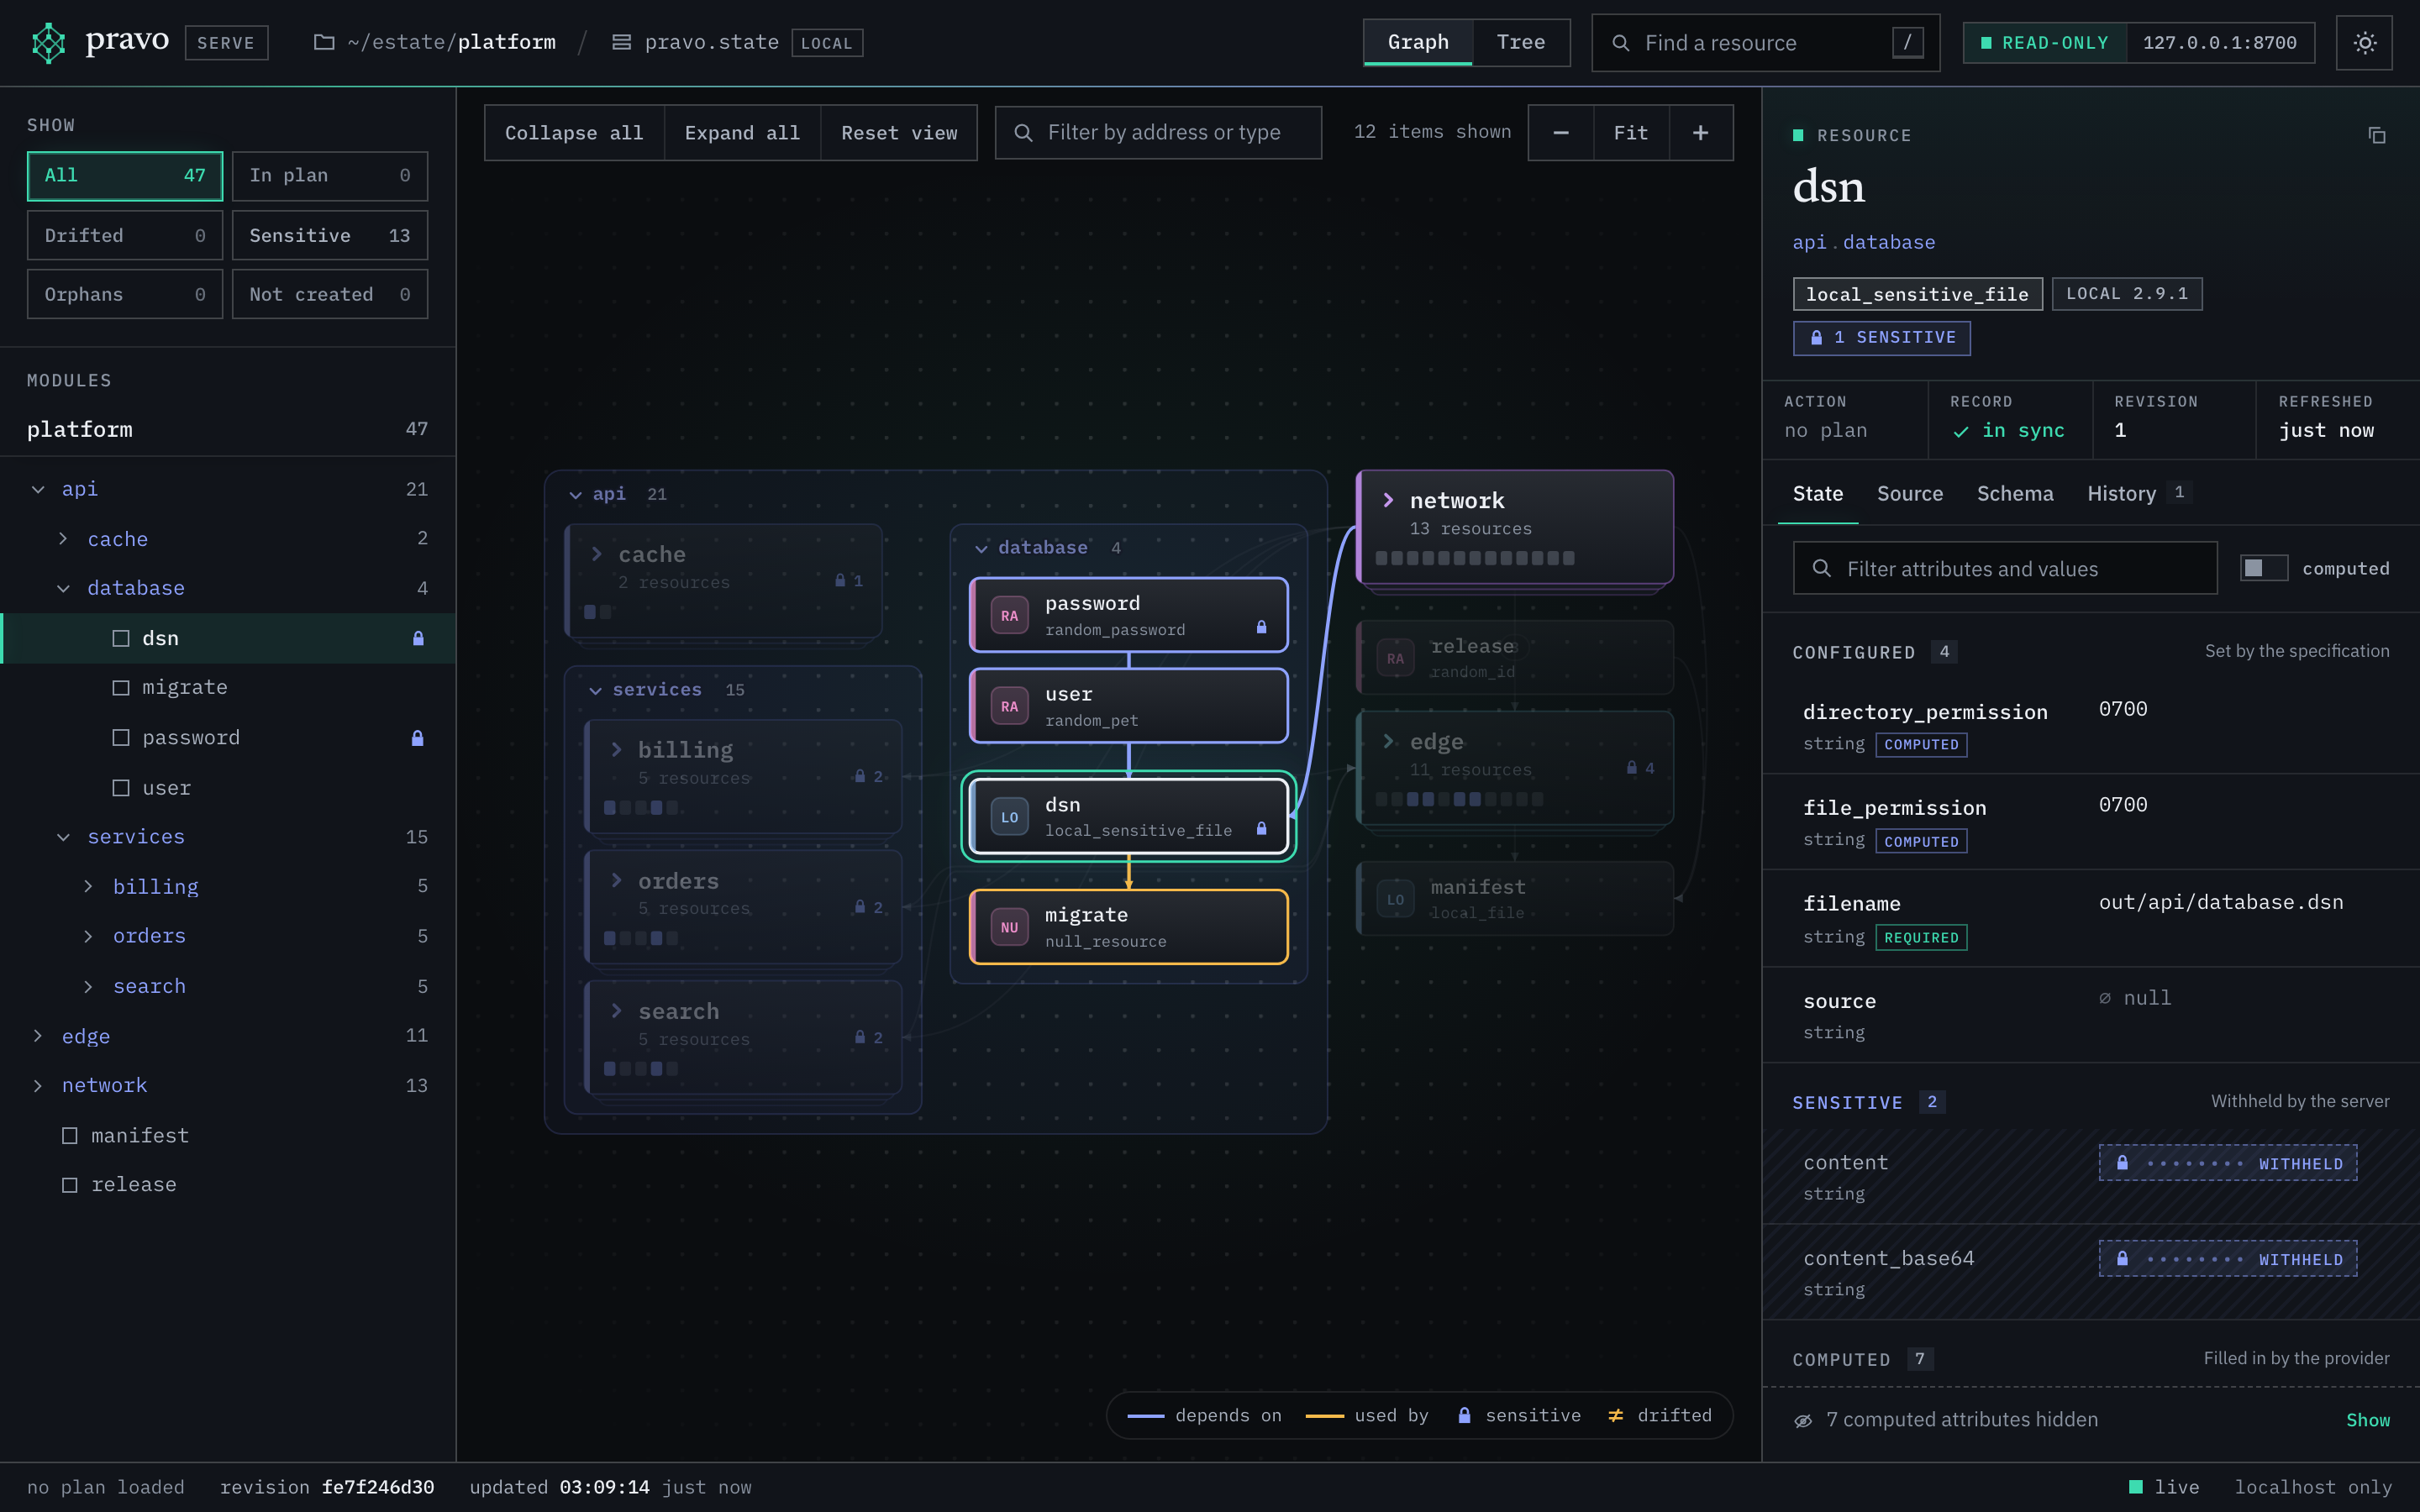Open the Schema tab
2420x1512 pixels.
[2015, 494]
